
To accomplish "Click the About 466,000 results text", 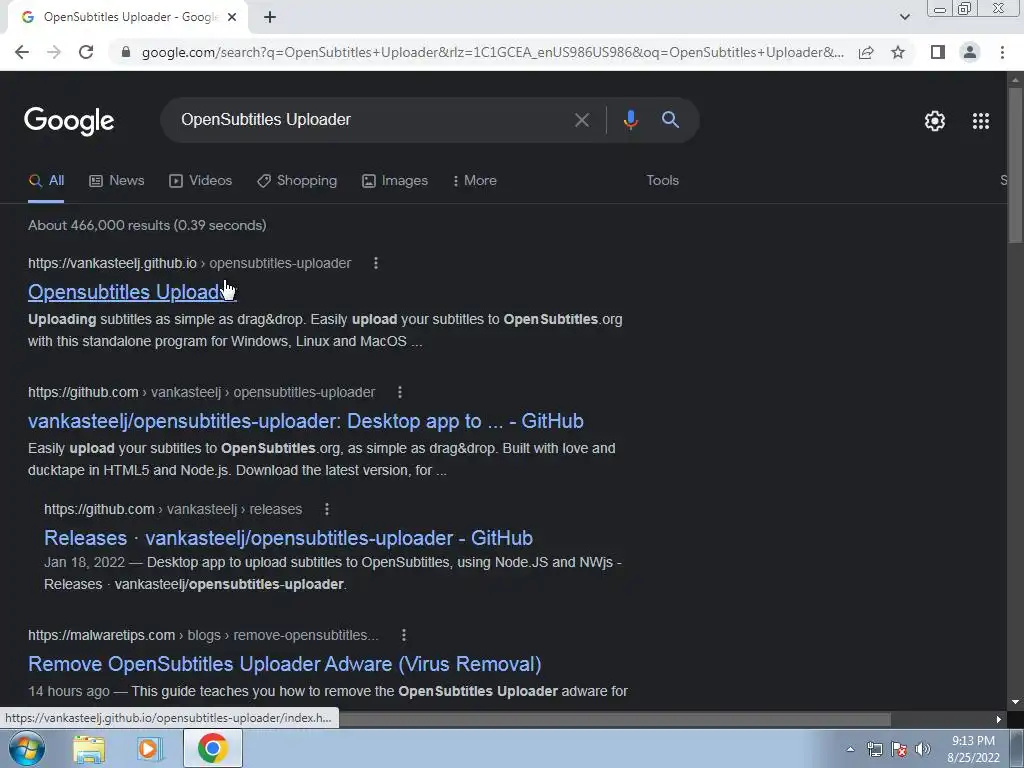I will pyautogui.click(x=147, y=225).
